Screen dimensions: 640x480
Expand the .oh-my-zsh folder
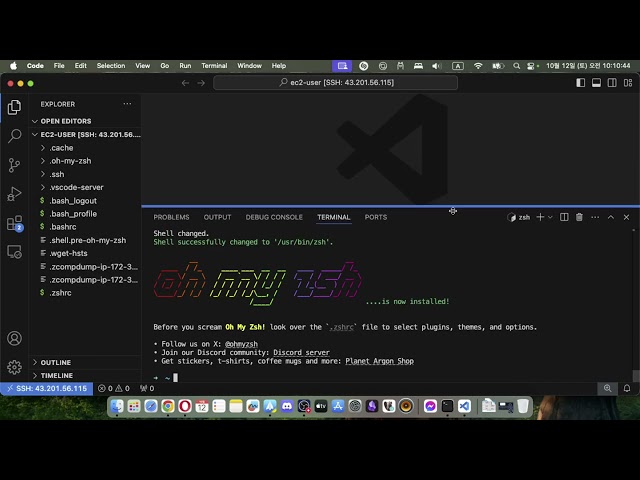click(86, 161)
